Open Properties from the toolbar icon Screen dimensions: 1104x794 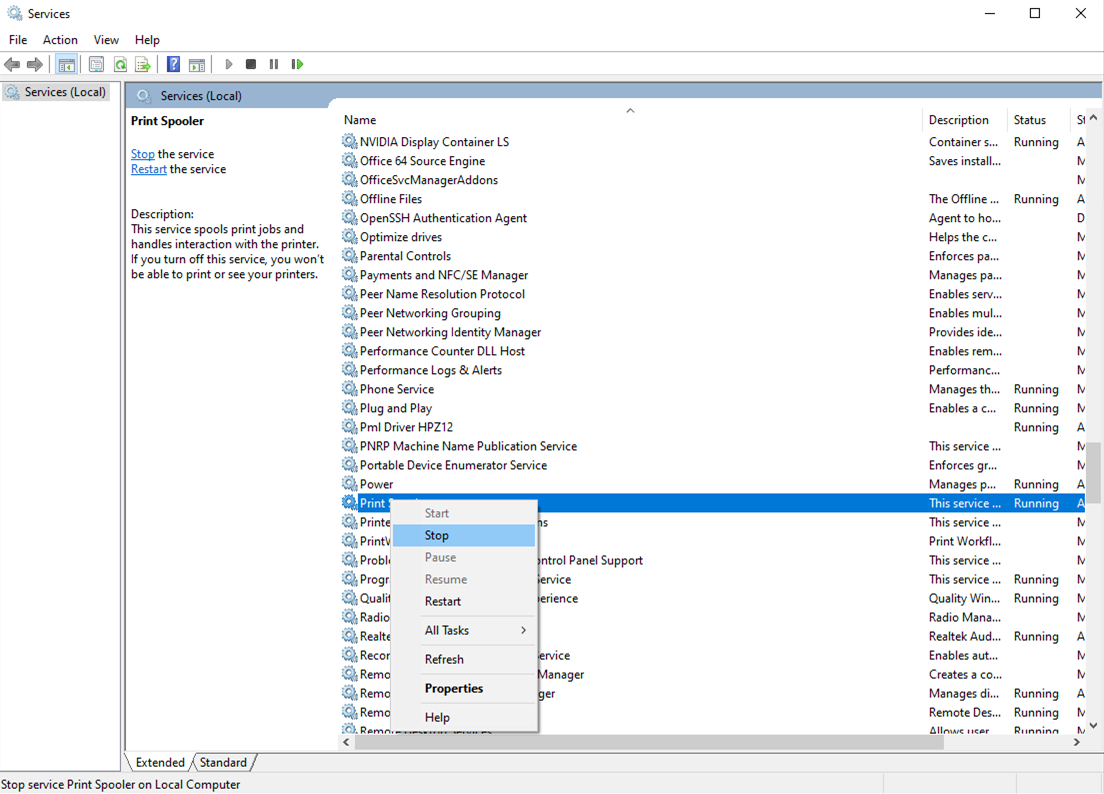point(96,65)
